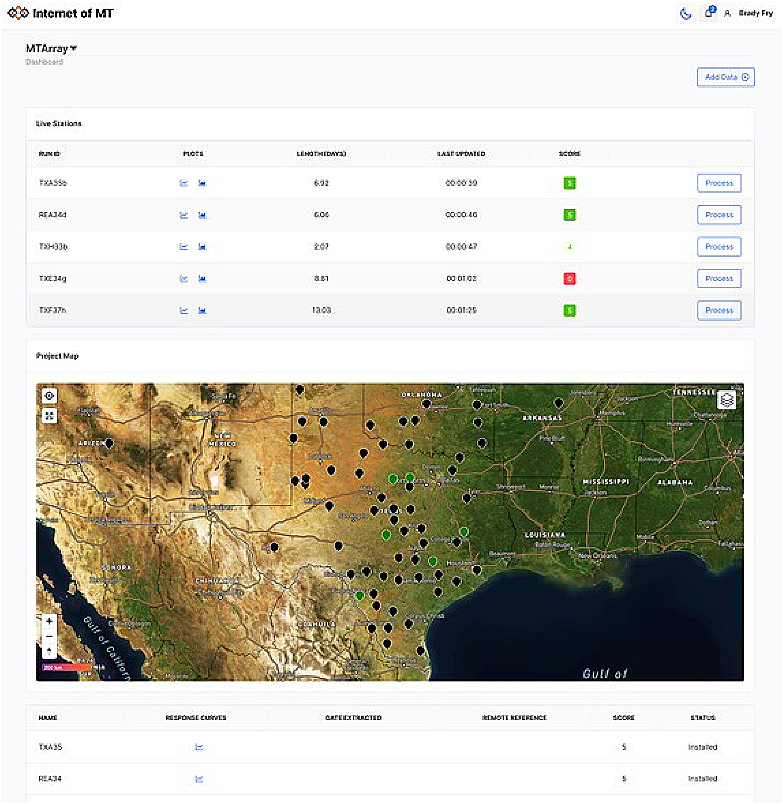783x804 pixels.
Task: Select run ID TXH33b
Action: coord(53,247)
